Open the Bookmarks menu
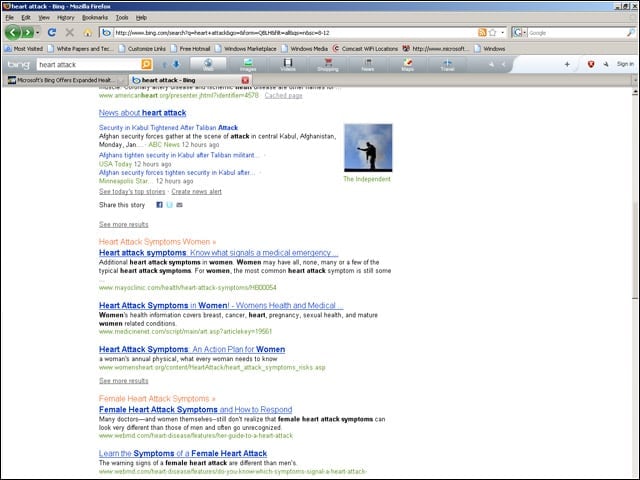Screen dimensions: 640x480 pos(95,18)
